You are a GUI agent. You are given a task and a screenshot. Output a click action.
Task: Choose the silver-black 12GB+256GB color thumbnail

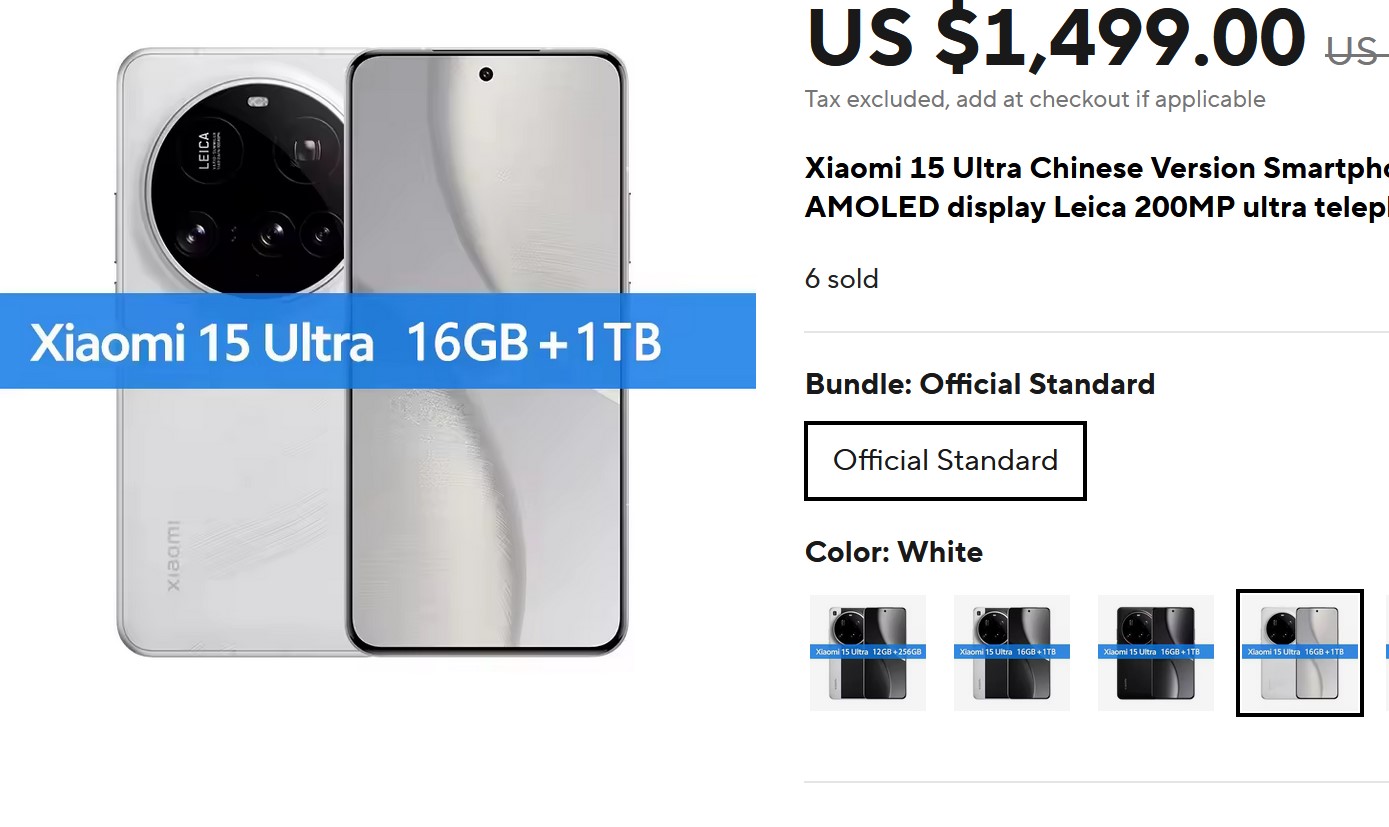(x=868, y=653)
